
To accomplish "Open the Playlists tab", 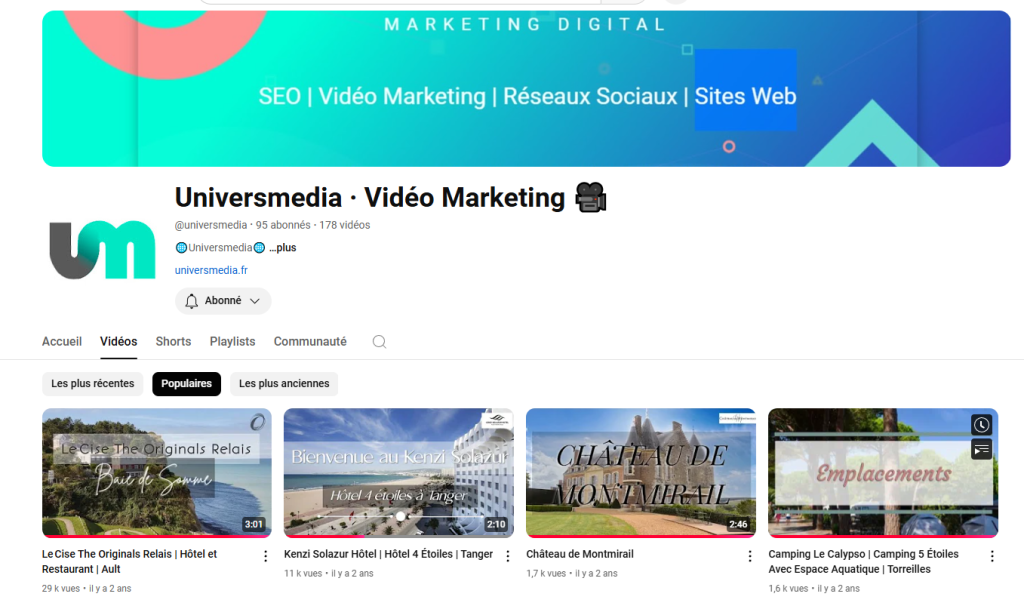I will [x=232, y=342].
